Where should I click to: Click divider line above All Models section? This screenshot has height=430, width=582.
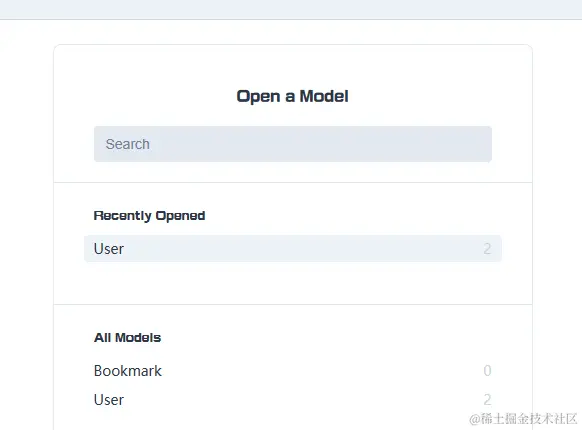[x=293, y=304]
